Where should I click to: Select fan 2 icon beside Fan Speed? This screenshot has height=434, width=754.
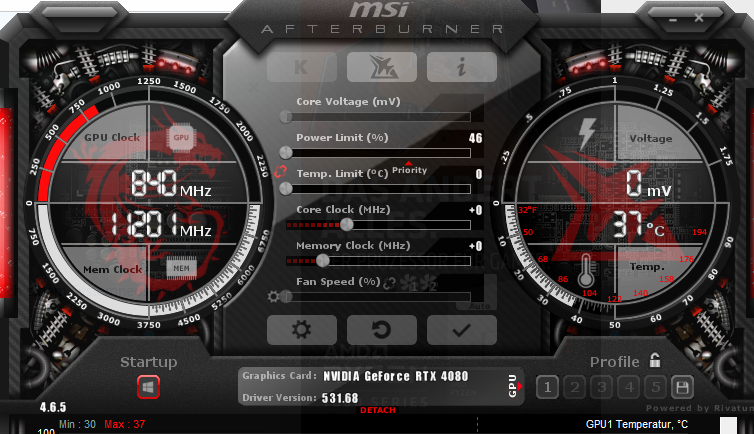click(429, 283)
